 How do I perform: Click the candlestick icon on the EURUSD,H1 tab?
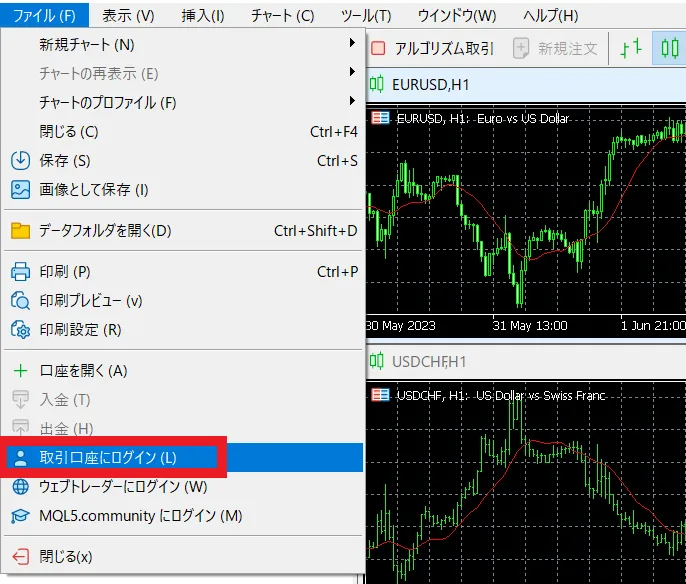(376, 83)
